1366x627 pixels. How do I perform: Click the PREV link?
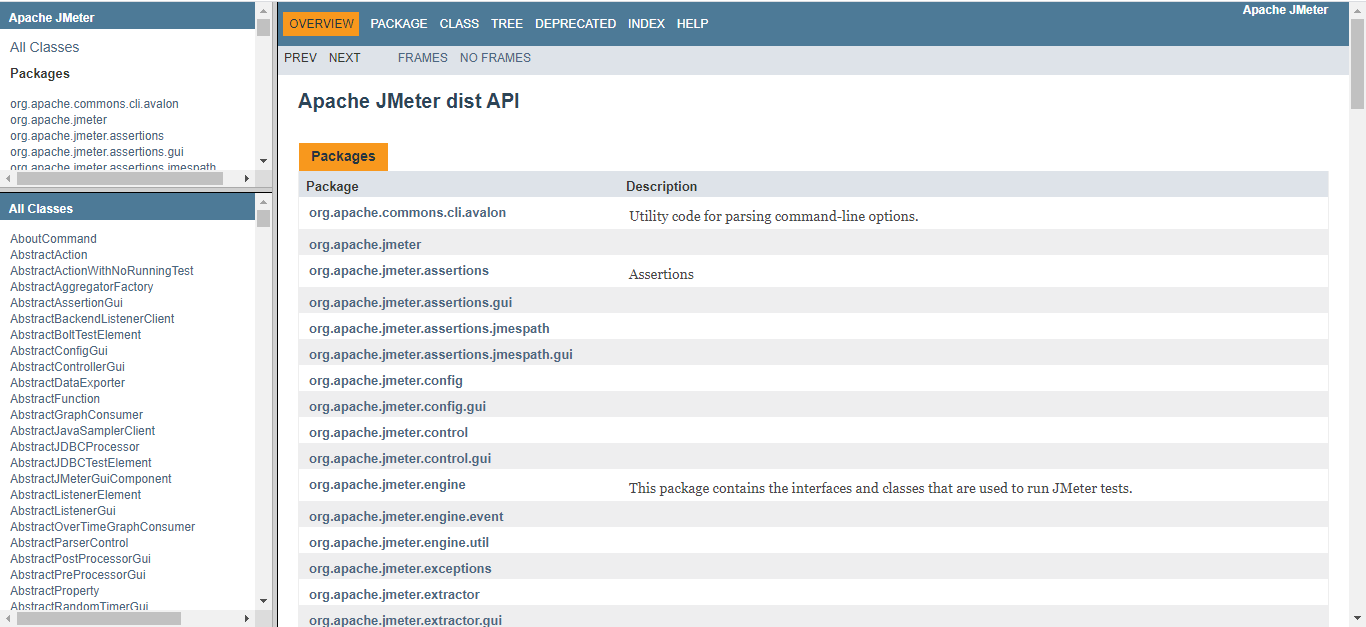pos(300,58)
